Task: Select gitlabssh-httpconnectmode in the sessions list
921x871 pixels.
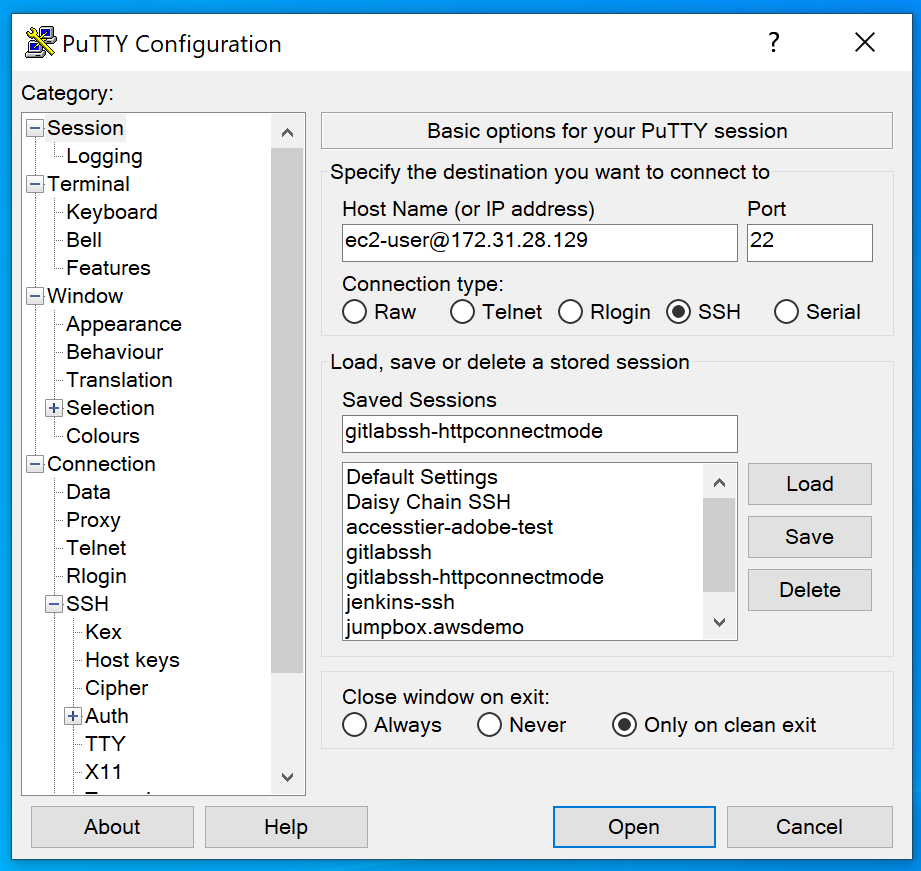Action: 524,577
